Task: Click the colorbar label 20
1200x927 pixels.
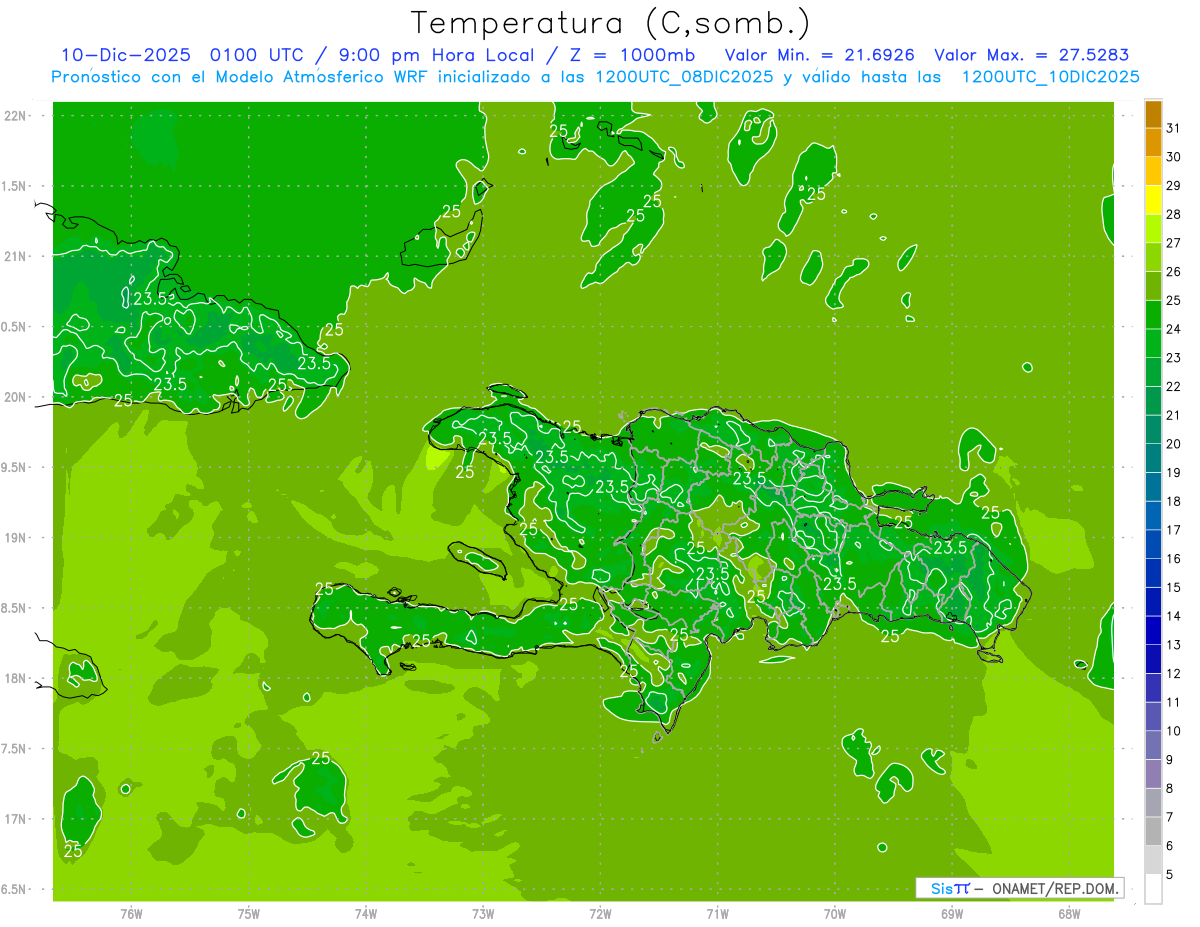Action: (x=1173, y=444)
